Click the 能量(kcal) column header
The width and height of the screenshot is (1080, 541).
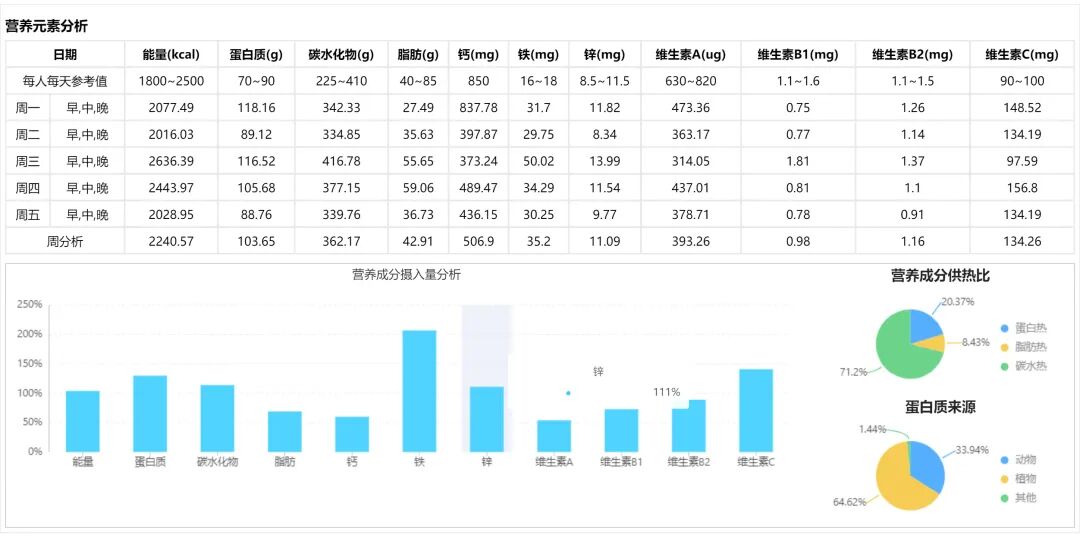[171, 54]
